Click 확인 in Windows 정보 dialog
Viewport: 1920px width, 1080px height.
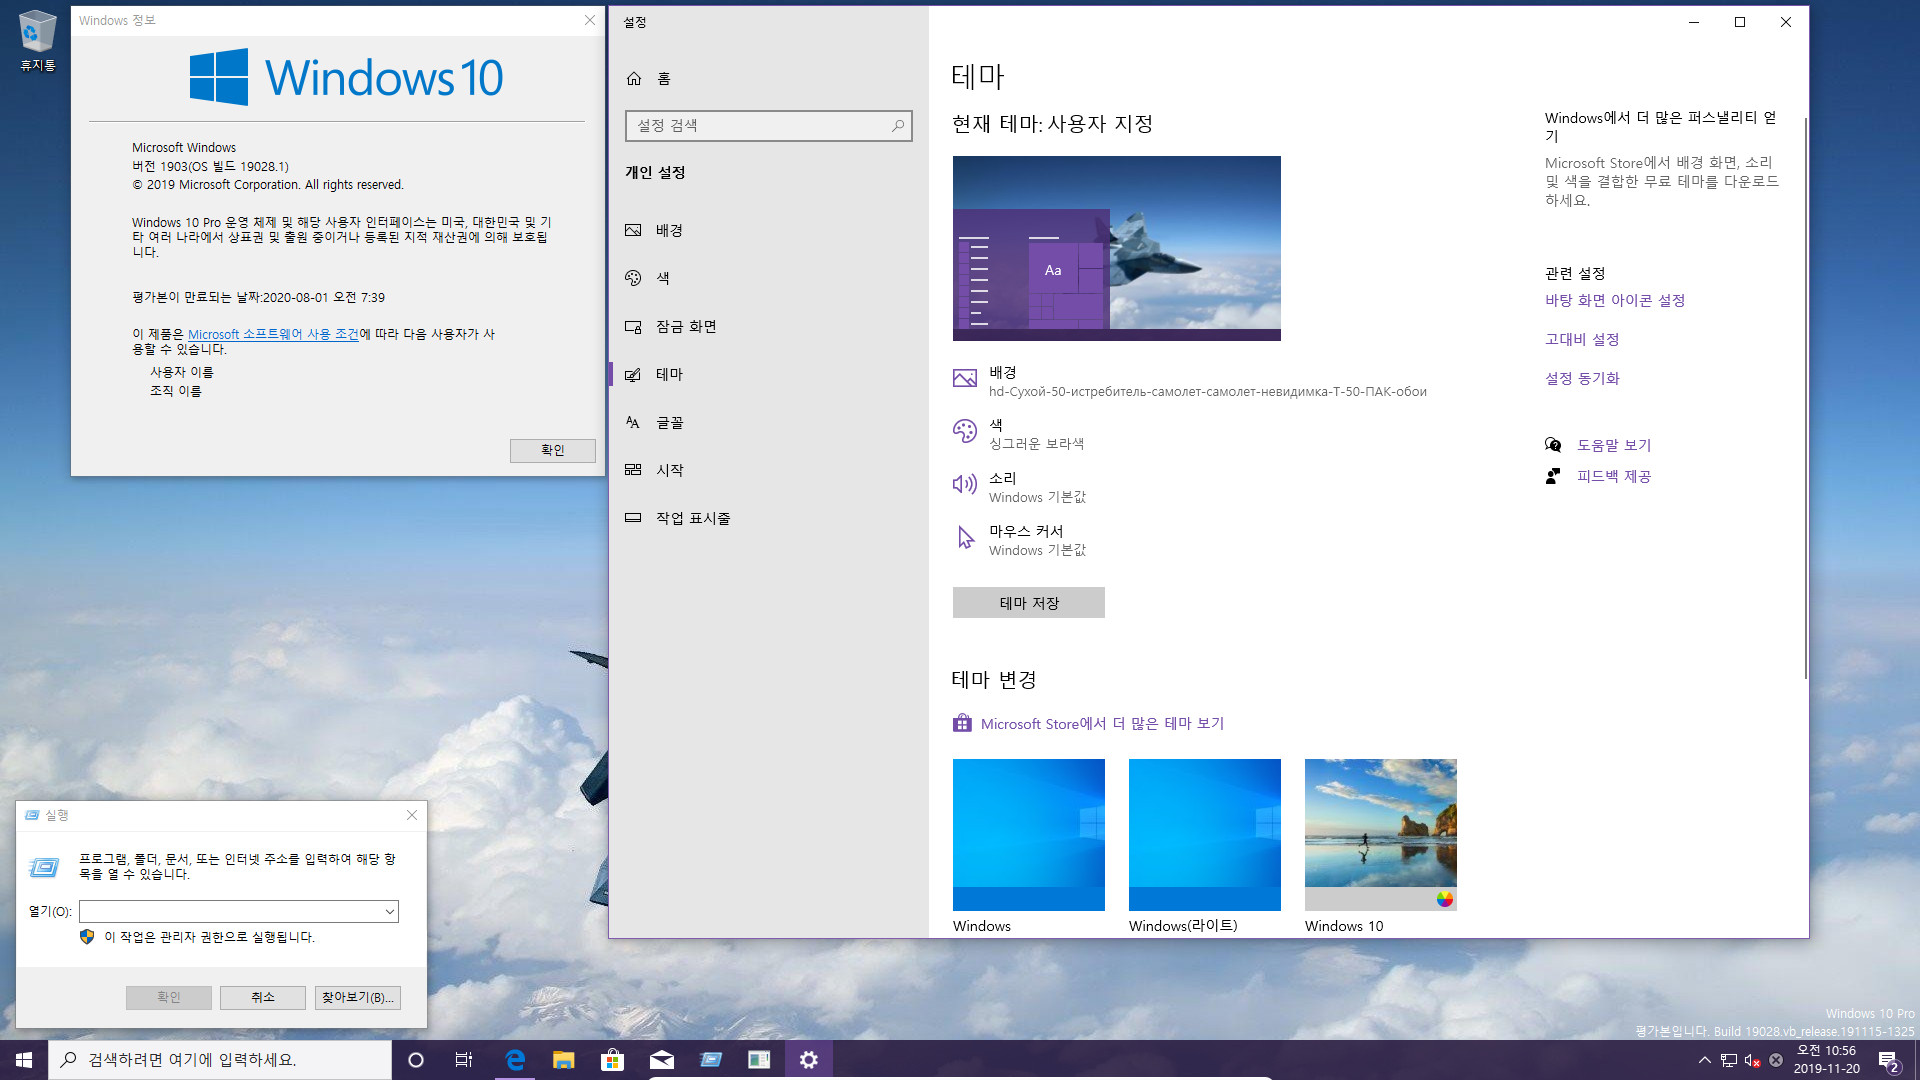[x=552, y=451]
